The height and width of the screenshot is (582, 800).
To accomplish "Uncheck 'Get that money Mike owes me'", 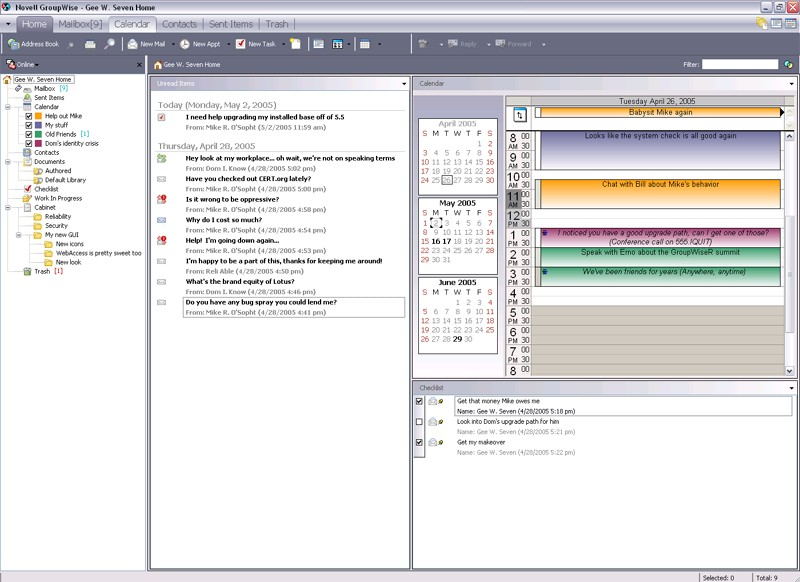I will [419, 401].
